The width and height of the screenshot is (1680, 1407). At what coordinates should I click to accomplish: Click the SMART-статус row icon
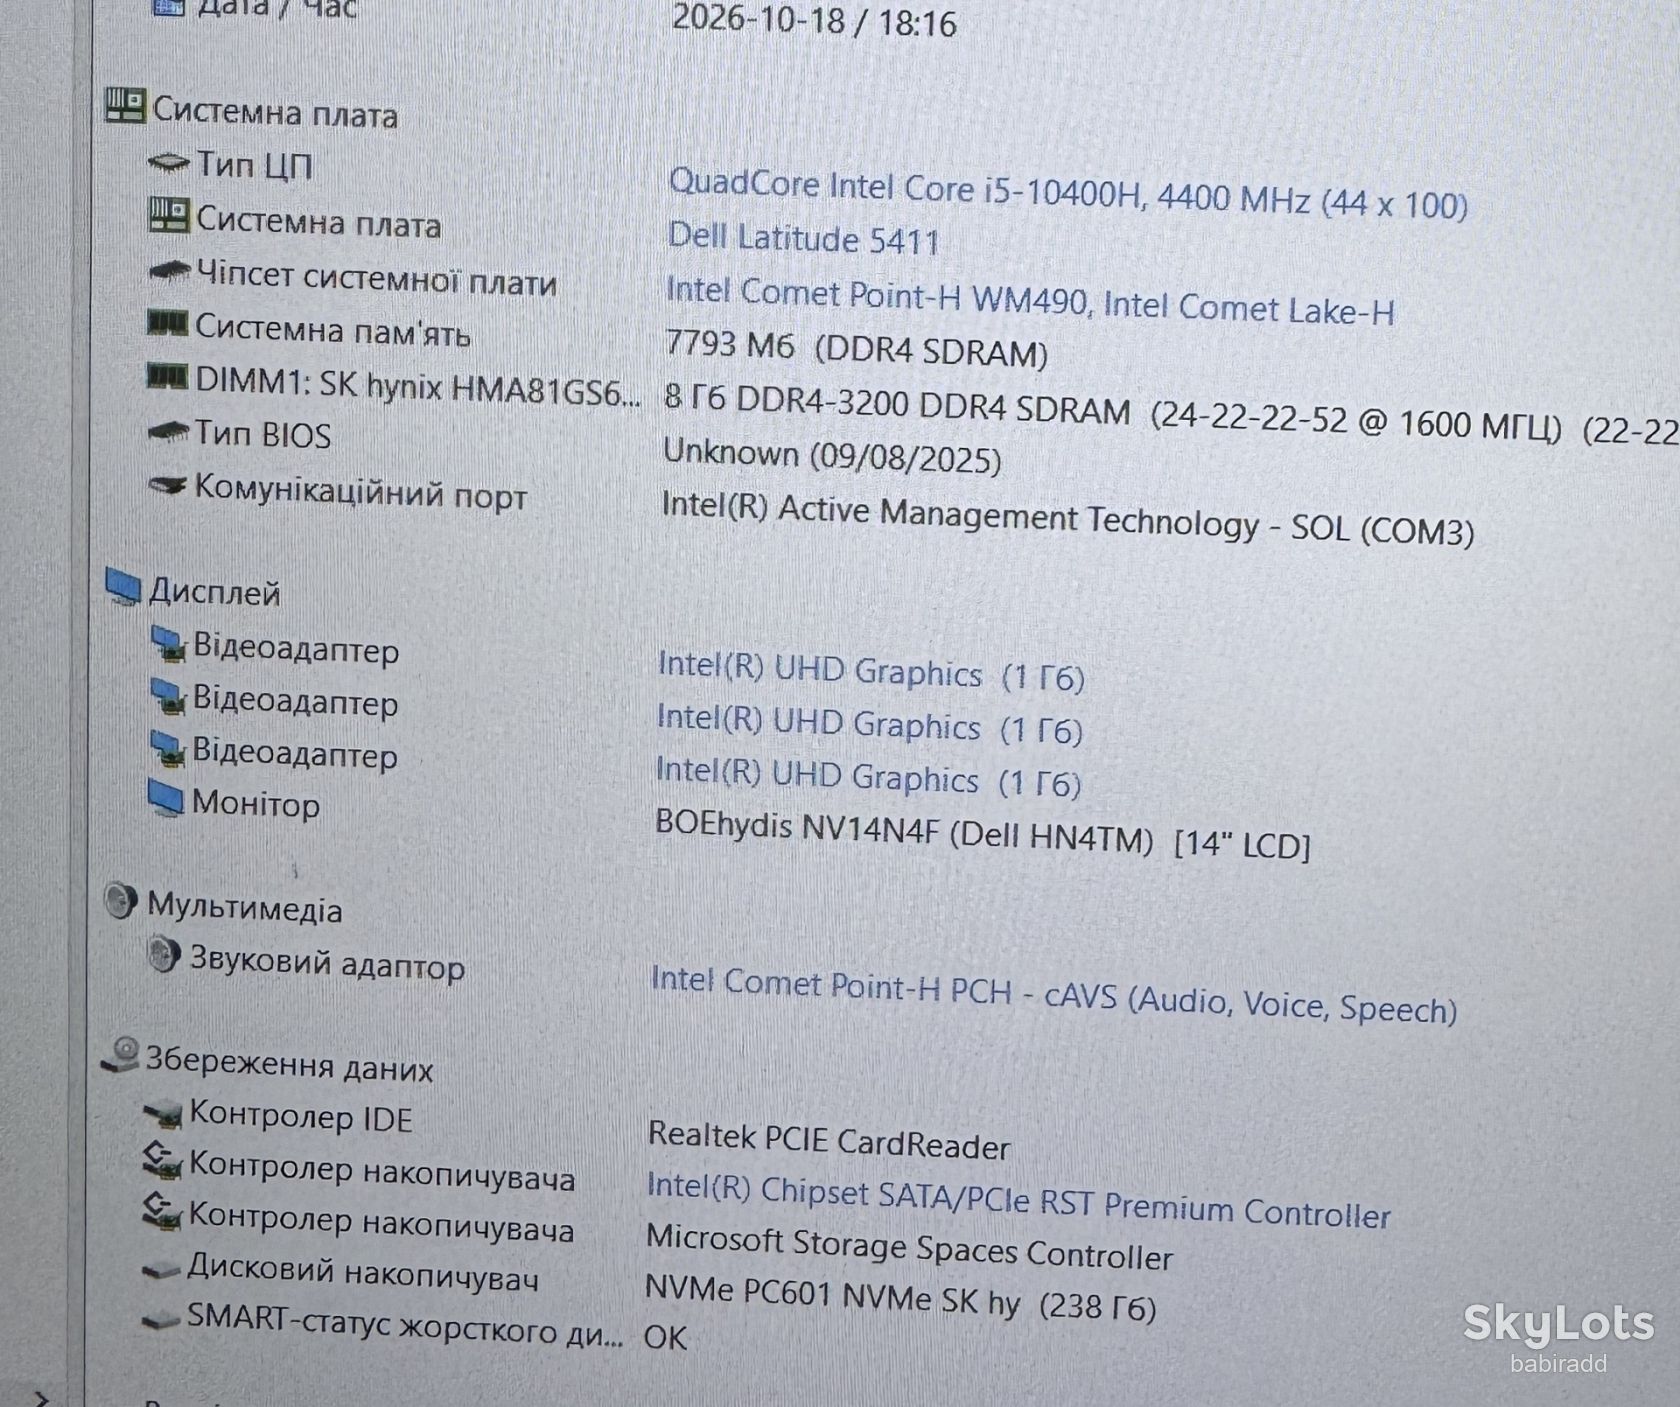pyautogui.click(x=161, y=1321)
